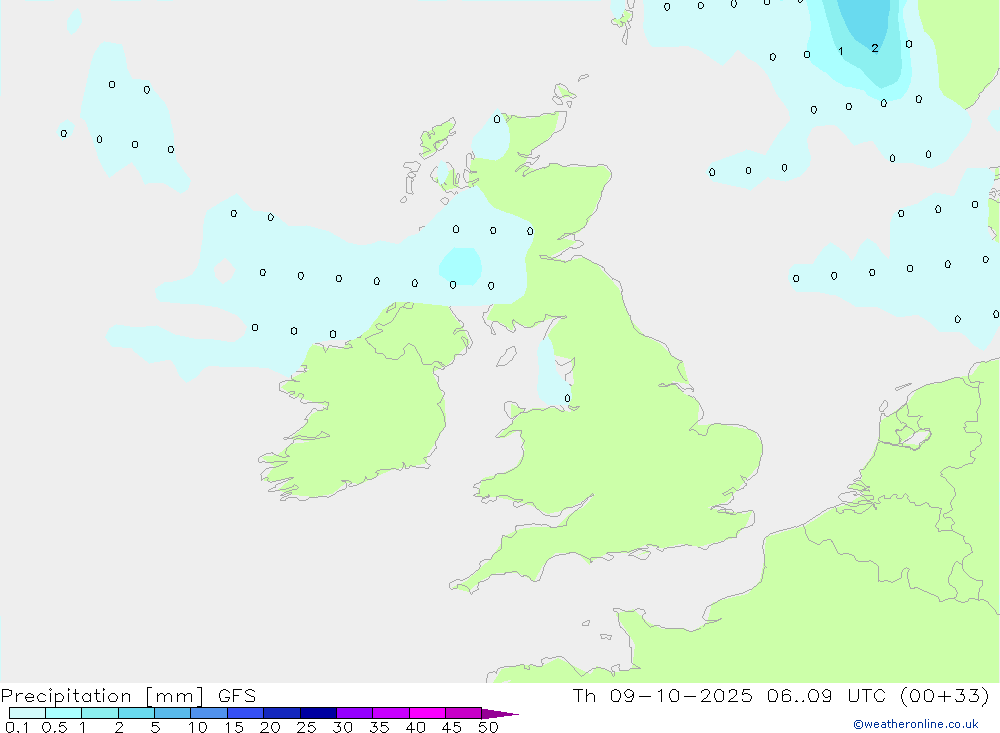Image resolution: width=1000 pixels, height=733 pixels.
Task: Click the legend label '10'
Action: tap(198, 727)
